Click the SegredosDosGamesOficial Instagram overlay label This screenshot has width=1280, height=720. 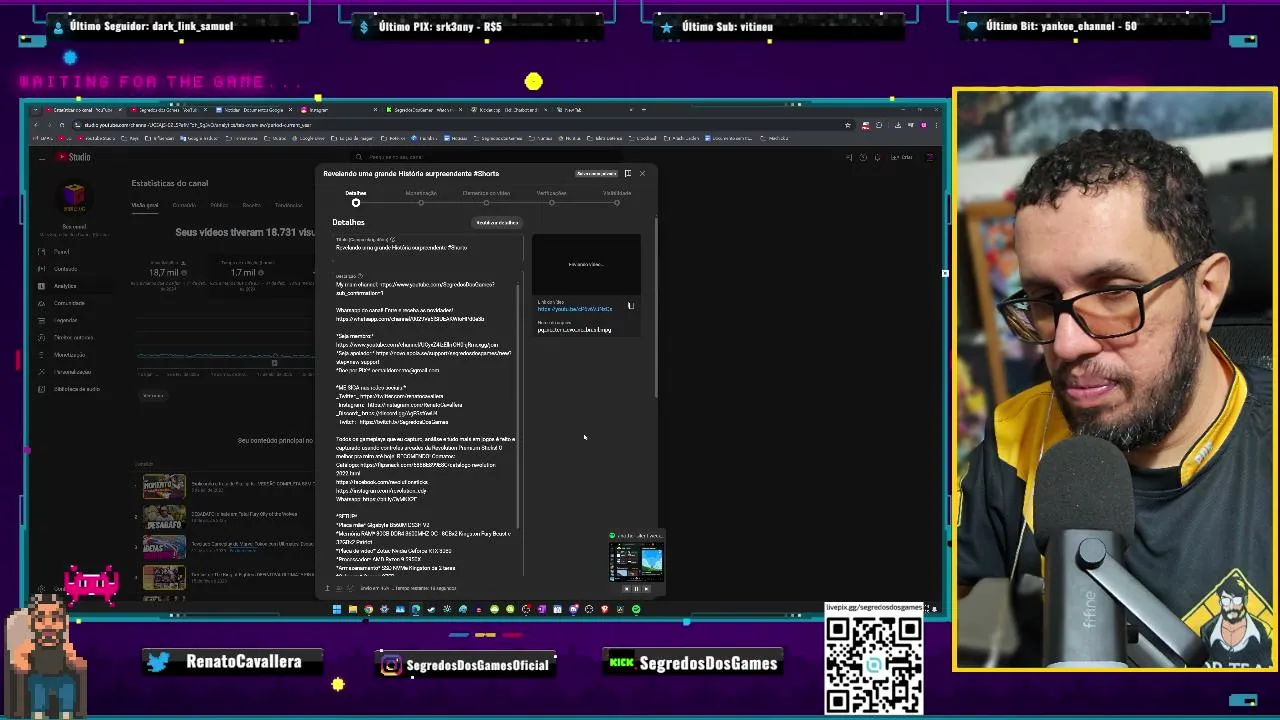point(463,664)
